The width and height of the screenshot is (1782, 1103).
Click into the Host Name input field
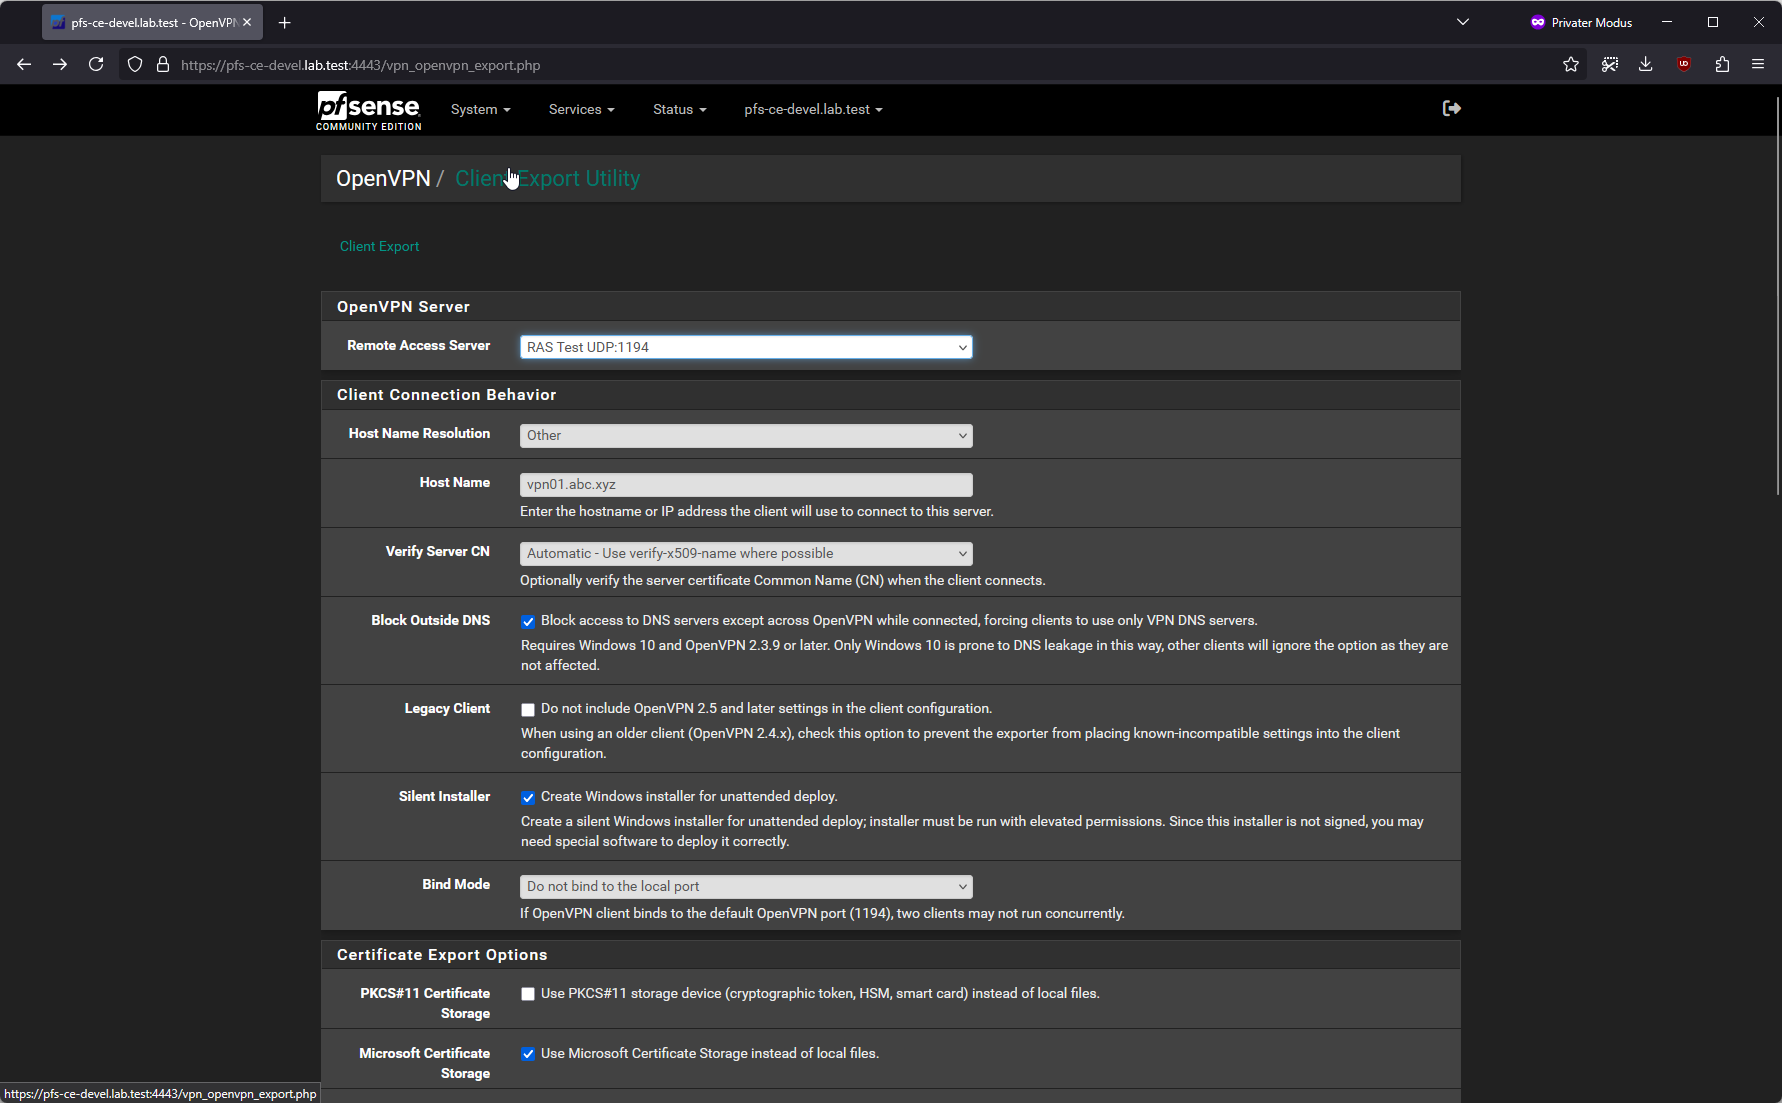click(746, 484)
